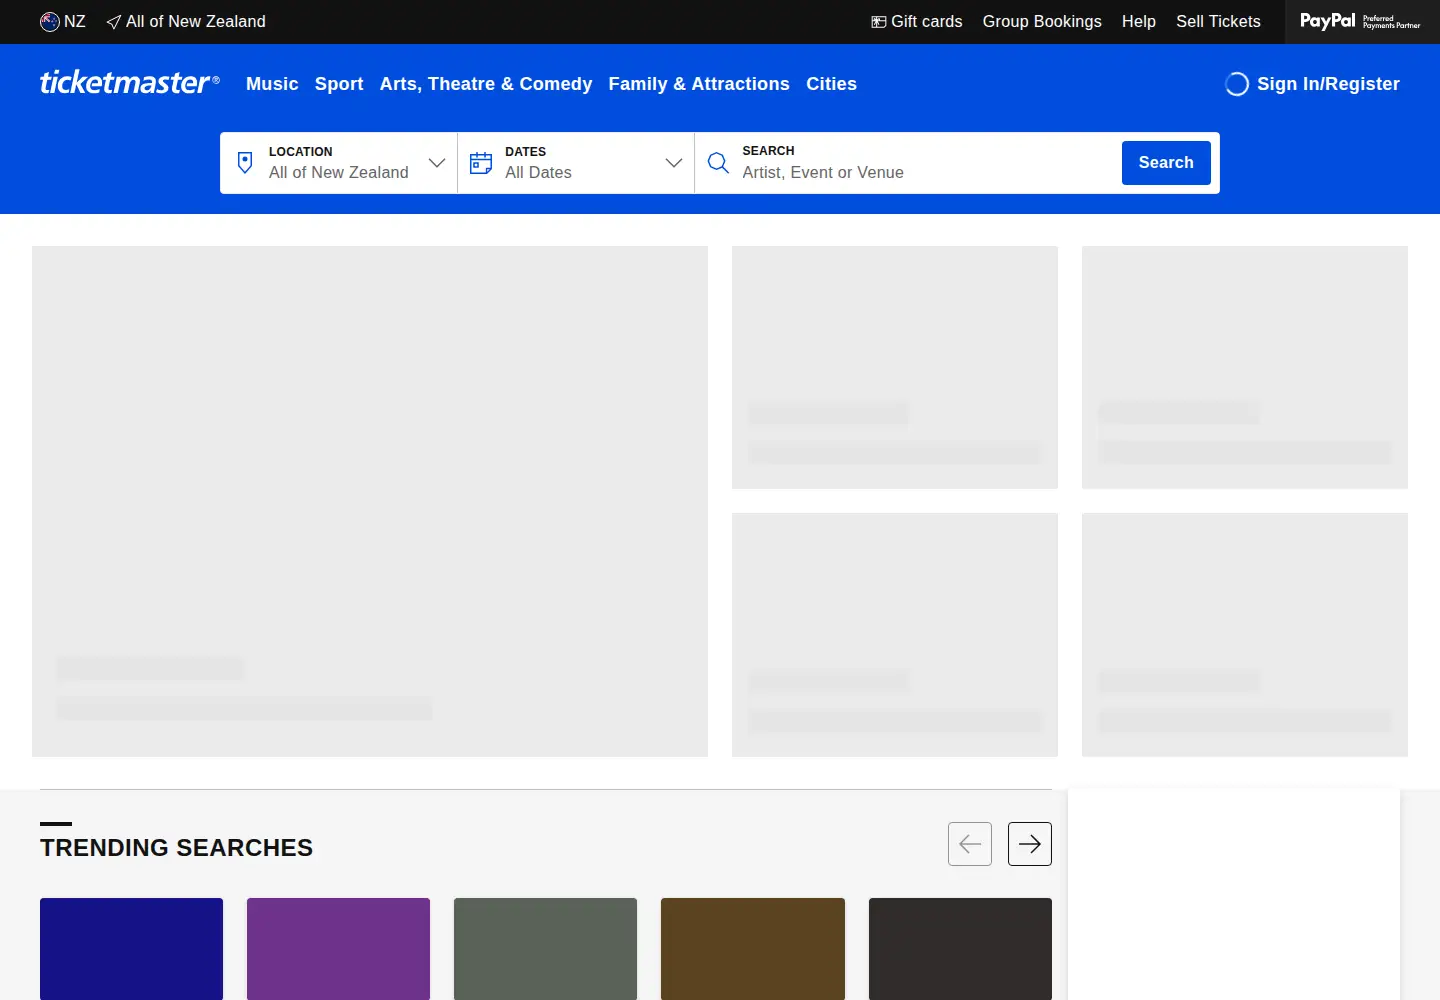Open the Sport menu
Image resolution: width=1440 pixels, height=1000 pixels.
(x=339, y=84)
